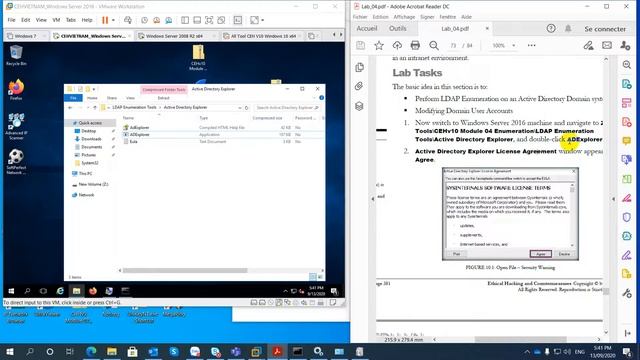Open the power options dropdown beside pause
Image resolution: width=640 pixels, height=360 pixels.
point(113,20)
